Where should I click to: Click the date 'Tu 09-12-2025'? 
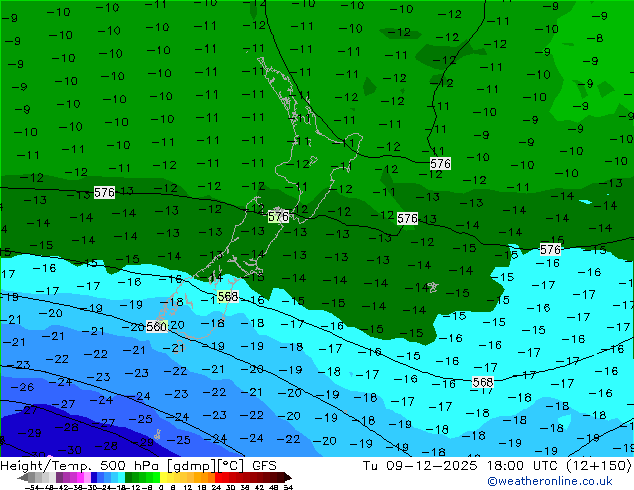coord(420,466)
